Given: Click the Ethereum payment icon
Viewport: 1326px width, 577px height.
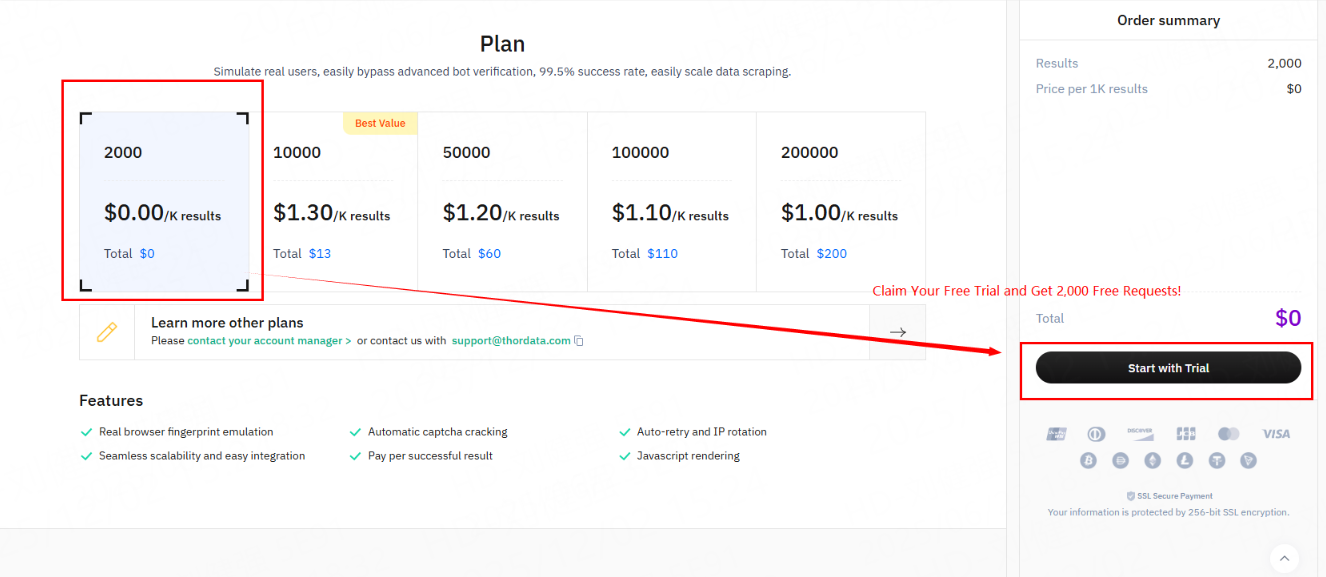Looking at the screenshot, I should [1153, 461].
